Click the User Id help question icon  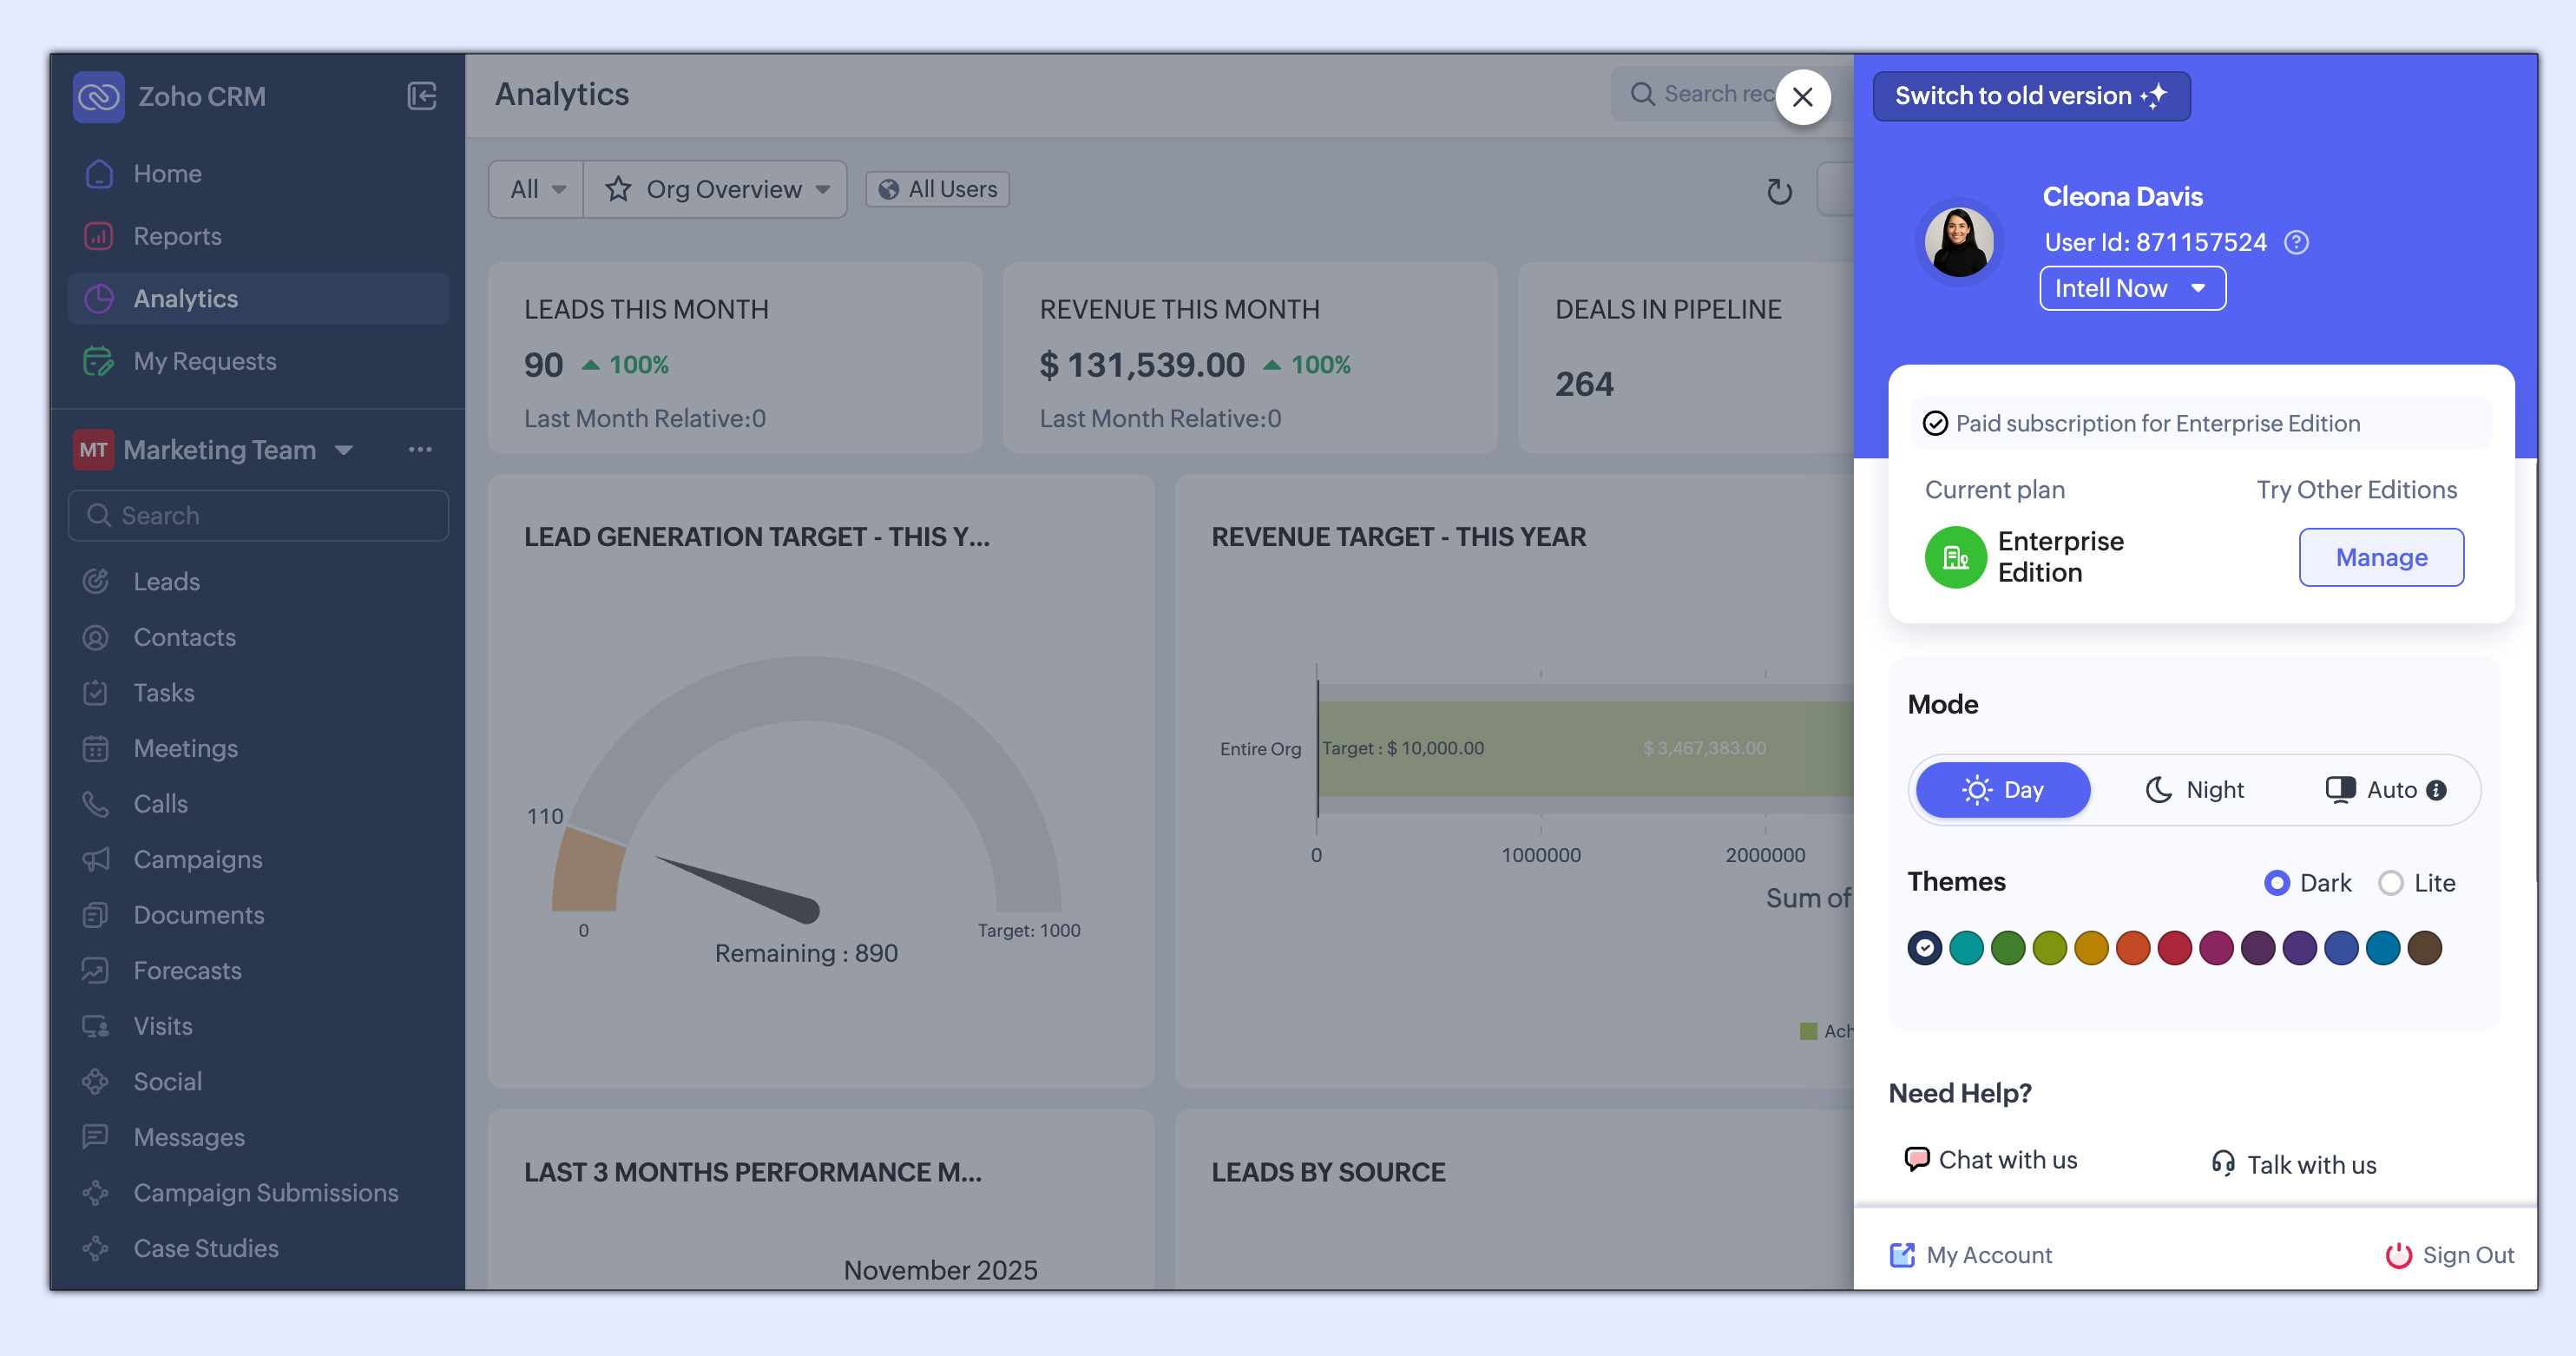coord(2296,243)
